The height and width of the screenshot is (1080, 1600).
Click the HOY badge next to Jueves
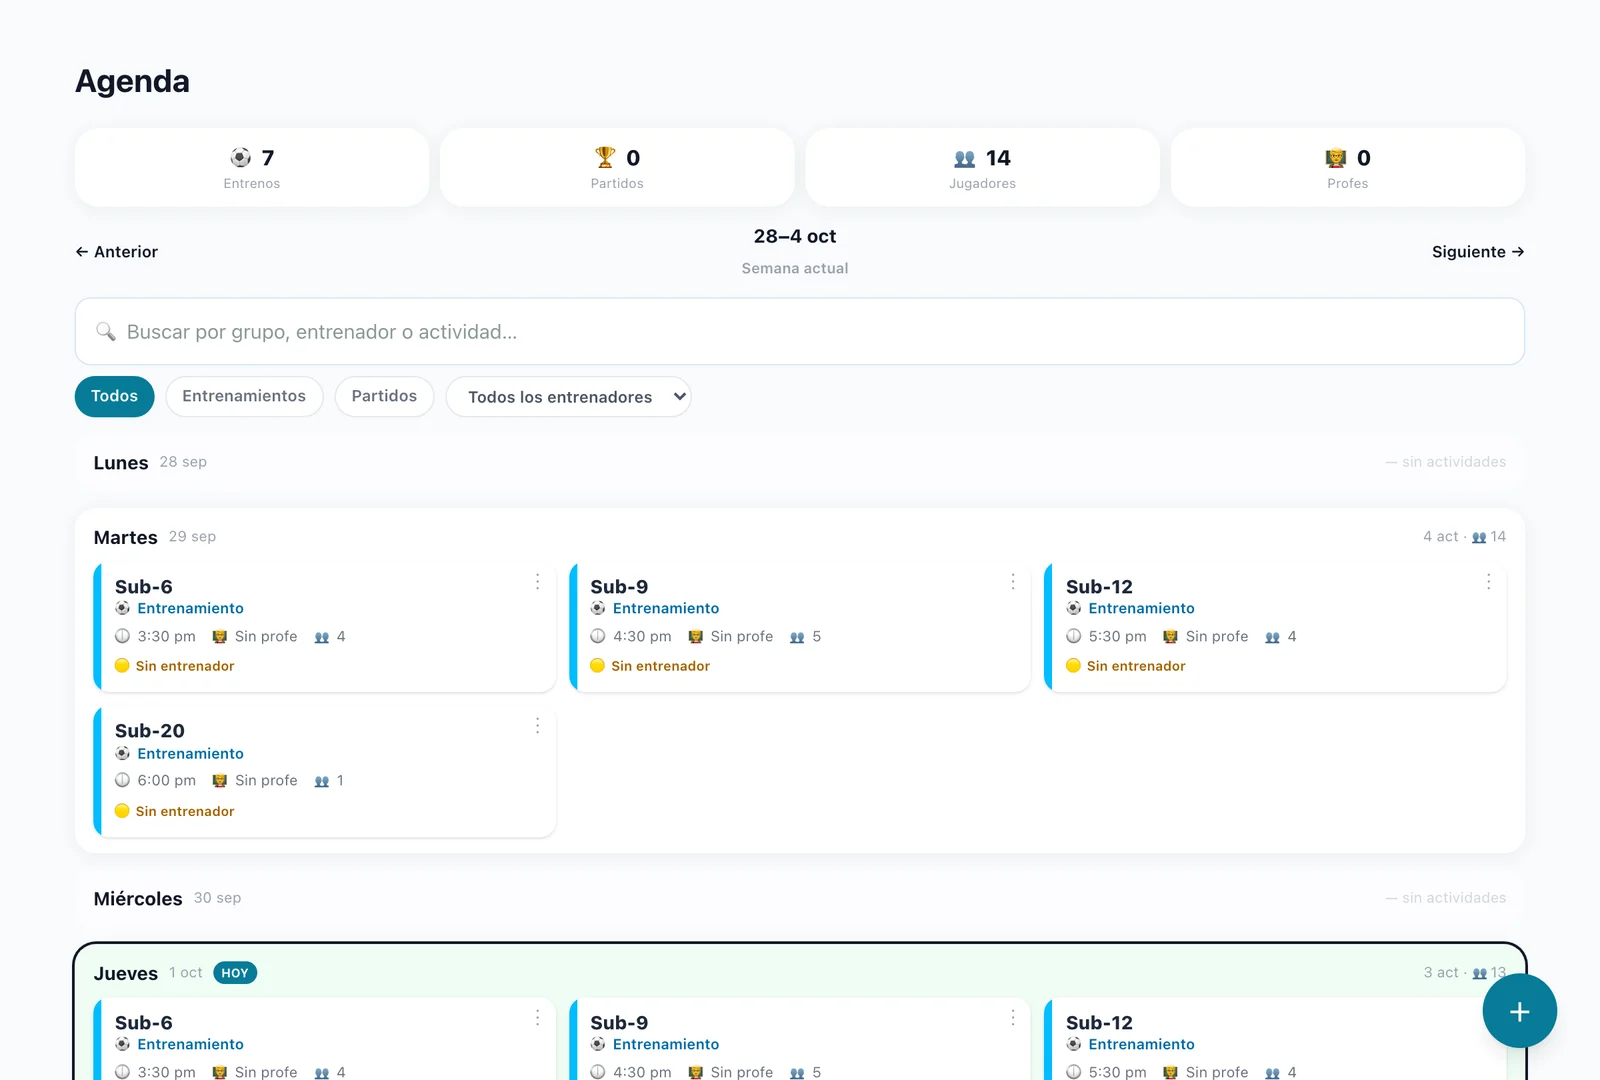click(x=235, y=973)
